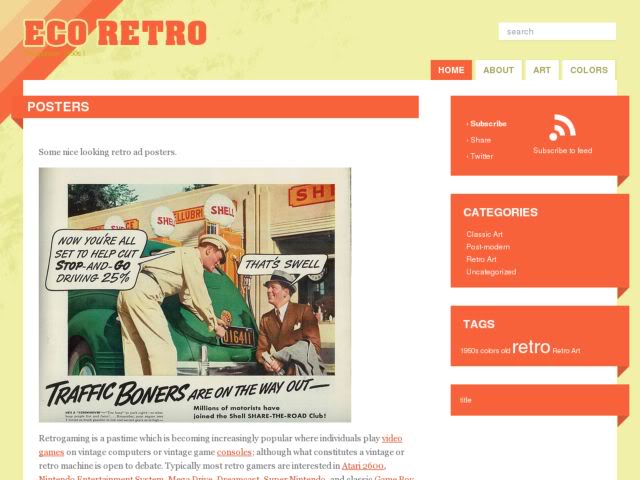
Task: Open the Colors navigation tab
Action: [x=589, y=70]
